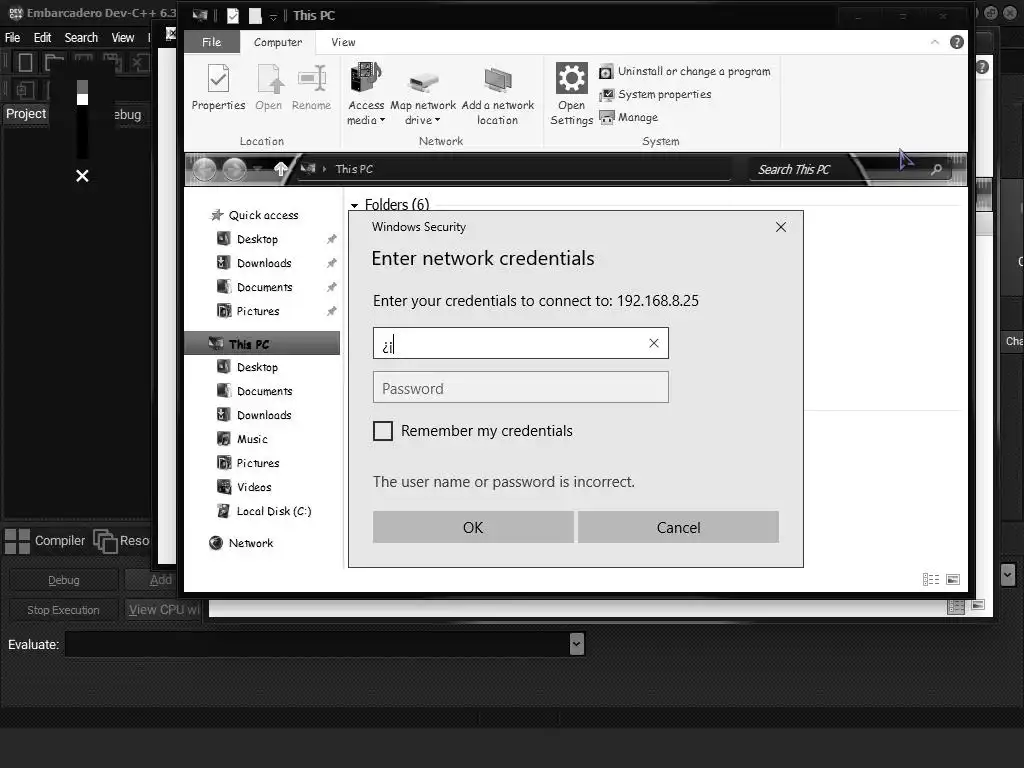Open Map network drive dropdown
Image resolution: width=1024 pixels, height=768 pixels.
click(423, 95)
